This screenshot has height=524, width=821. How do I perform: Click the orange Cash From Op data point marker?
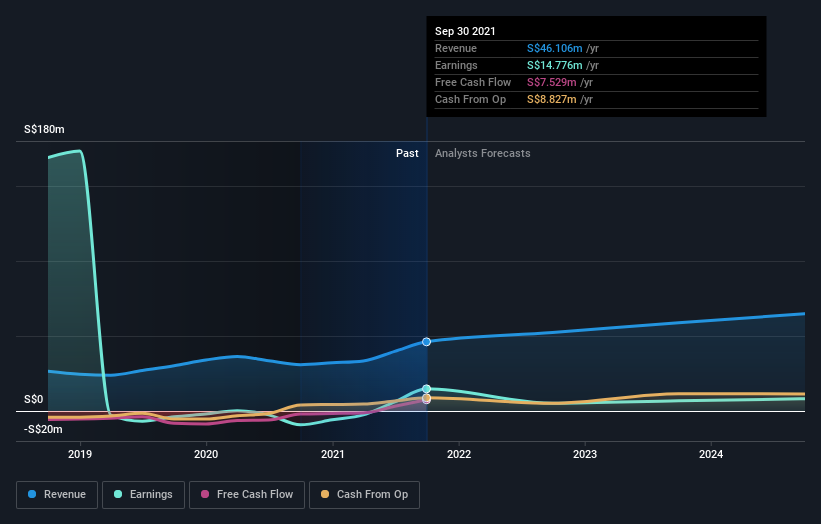(x=427, y=398)
